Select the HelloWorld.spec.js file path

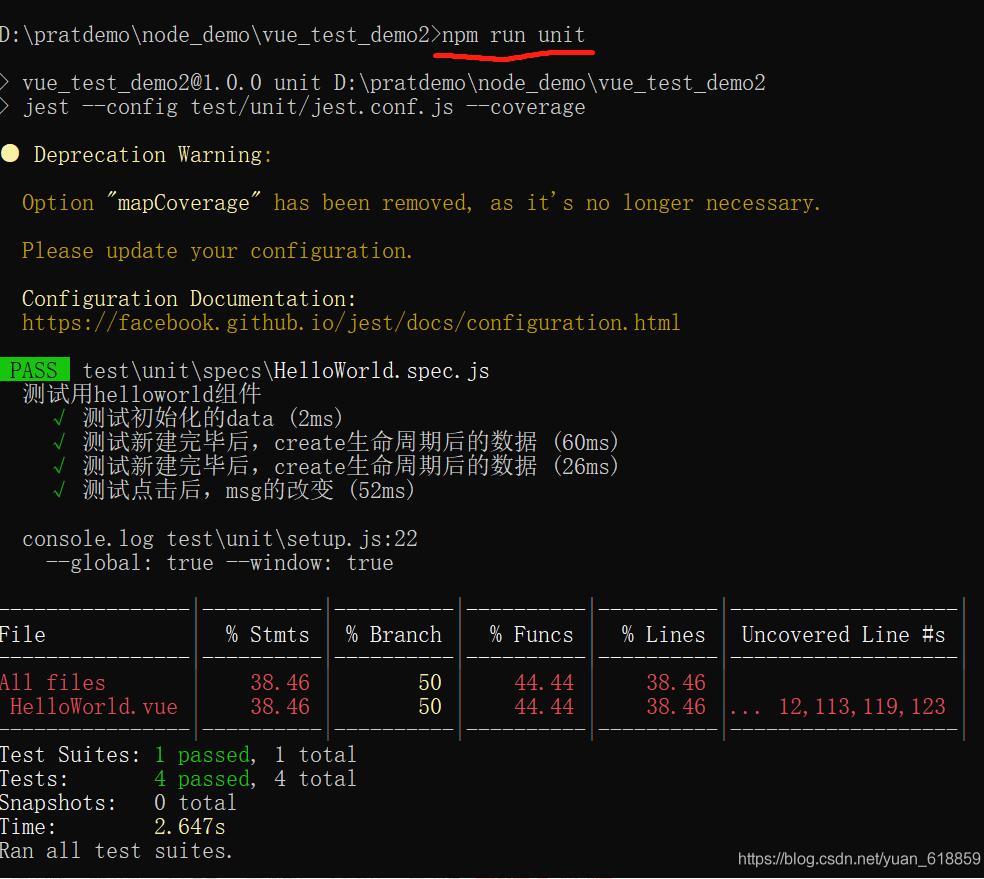click(x=286, y=369)
